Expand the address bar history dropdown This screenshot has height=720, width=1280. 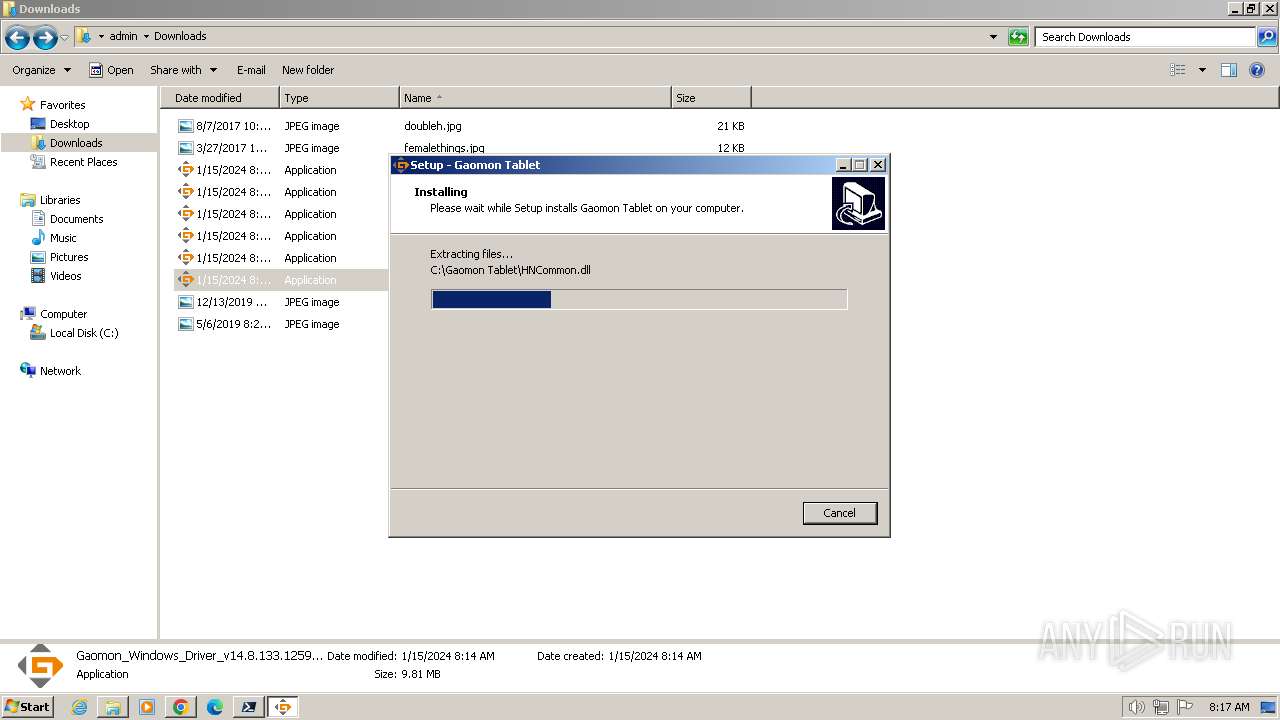point(993,37)
